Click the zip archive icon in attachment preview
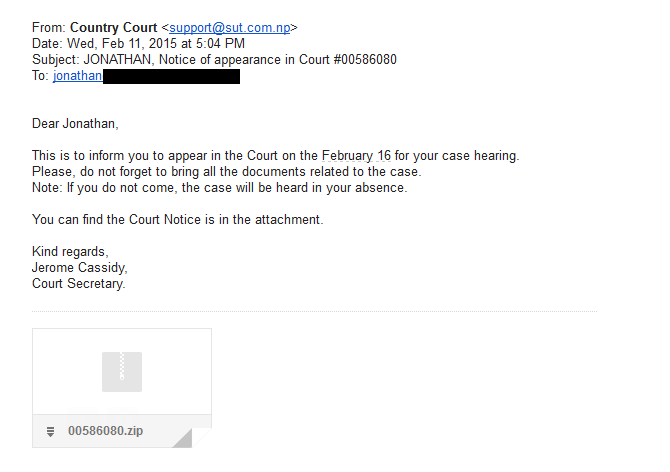Viewport: 670px width, 472px height. tap(122, 371)
